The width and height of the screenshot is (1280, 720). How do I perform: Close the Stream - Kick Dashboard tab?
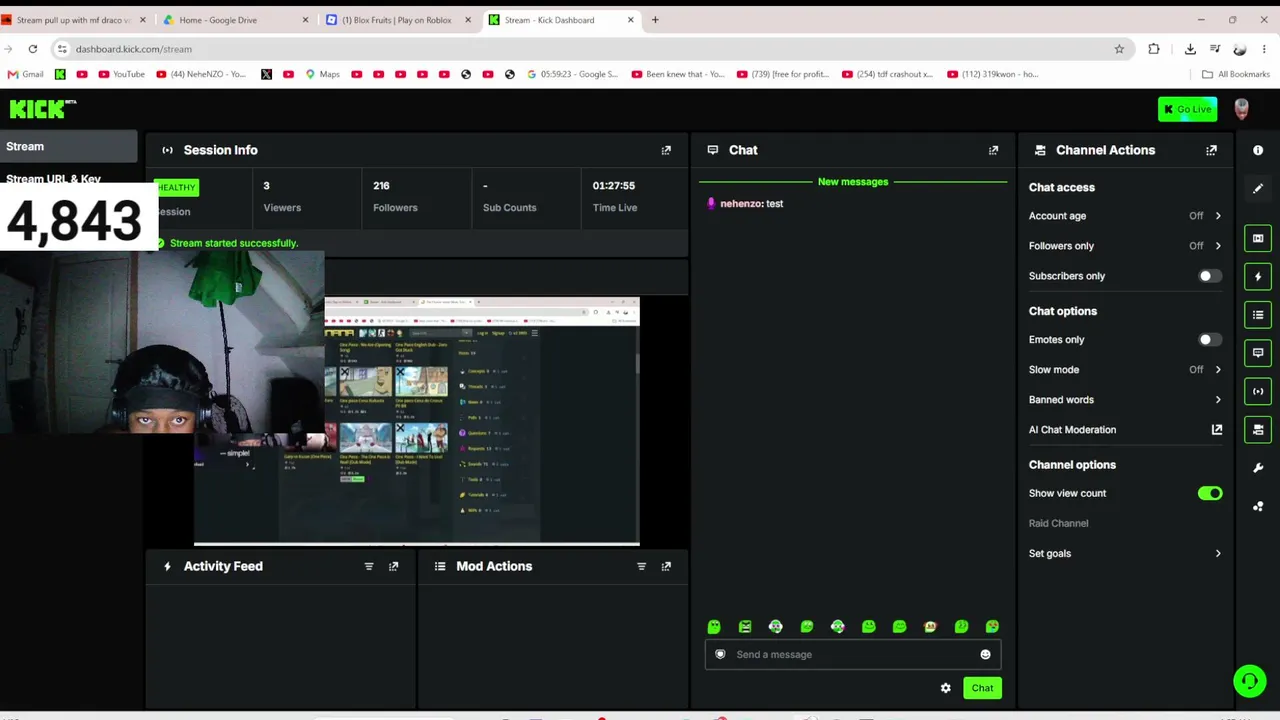pyautogui.click(x=630, y=20)
